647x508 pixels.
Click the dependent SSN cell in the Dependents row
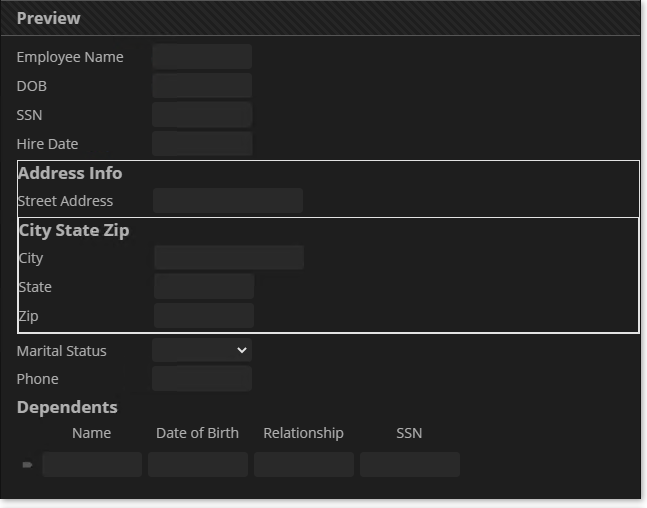coord(410,465)
